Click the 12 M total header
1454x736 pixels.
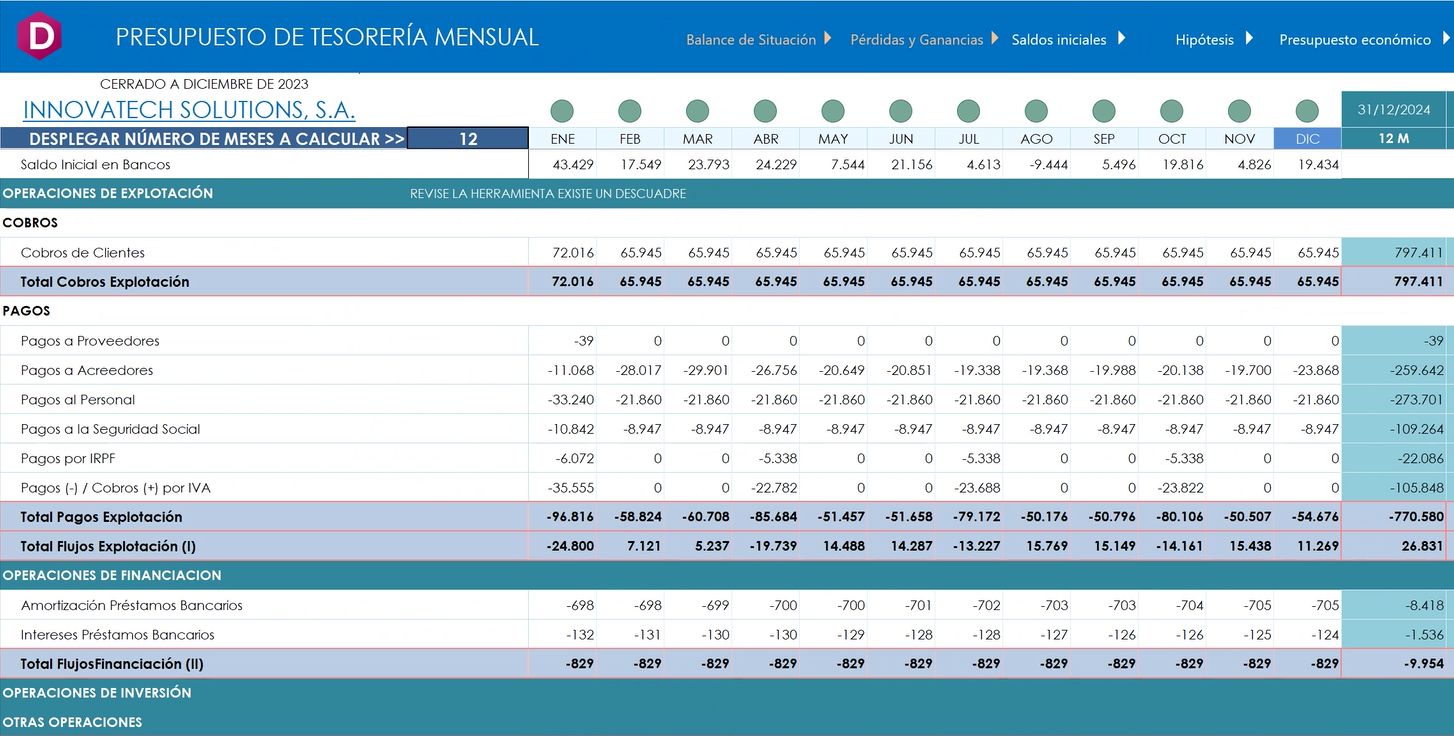point(1393,139)
